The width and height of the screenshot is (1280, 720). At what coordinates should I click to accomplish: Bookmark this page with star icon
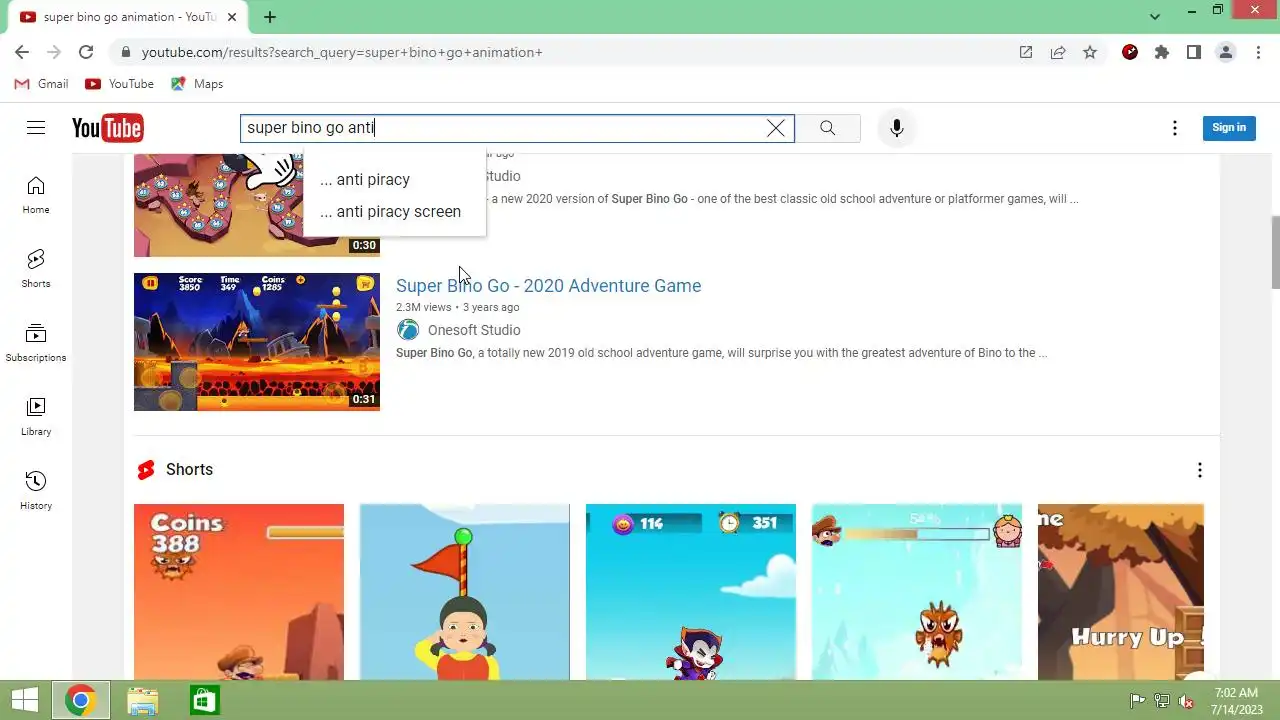1090,52
